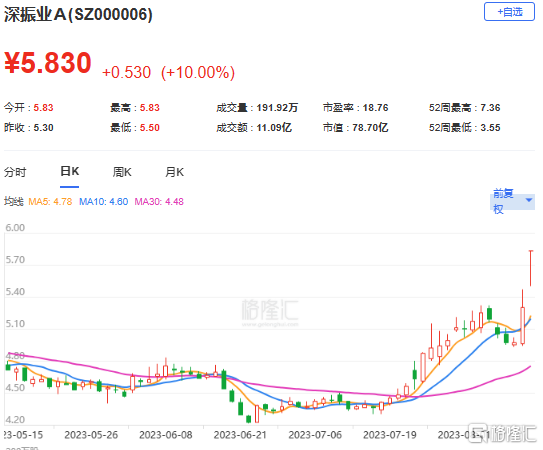Screen dimensions: 543x450
Task: Click the 4.20 price axis label
Action: (15, 420)
